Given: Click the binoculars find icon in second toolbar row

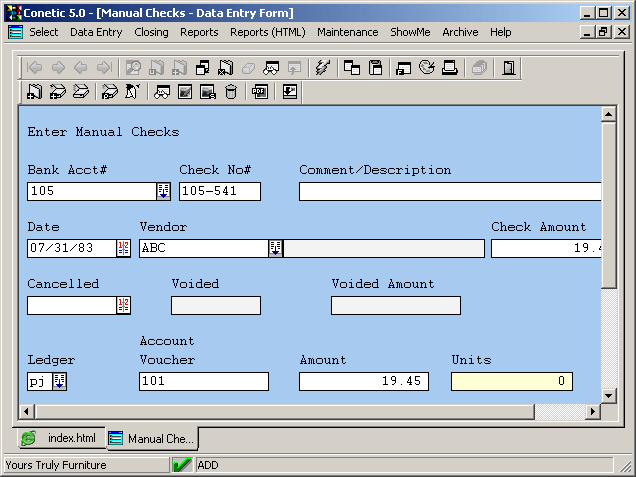Looking at the screenshot, I should 161,92.
